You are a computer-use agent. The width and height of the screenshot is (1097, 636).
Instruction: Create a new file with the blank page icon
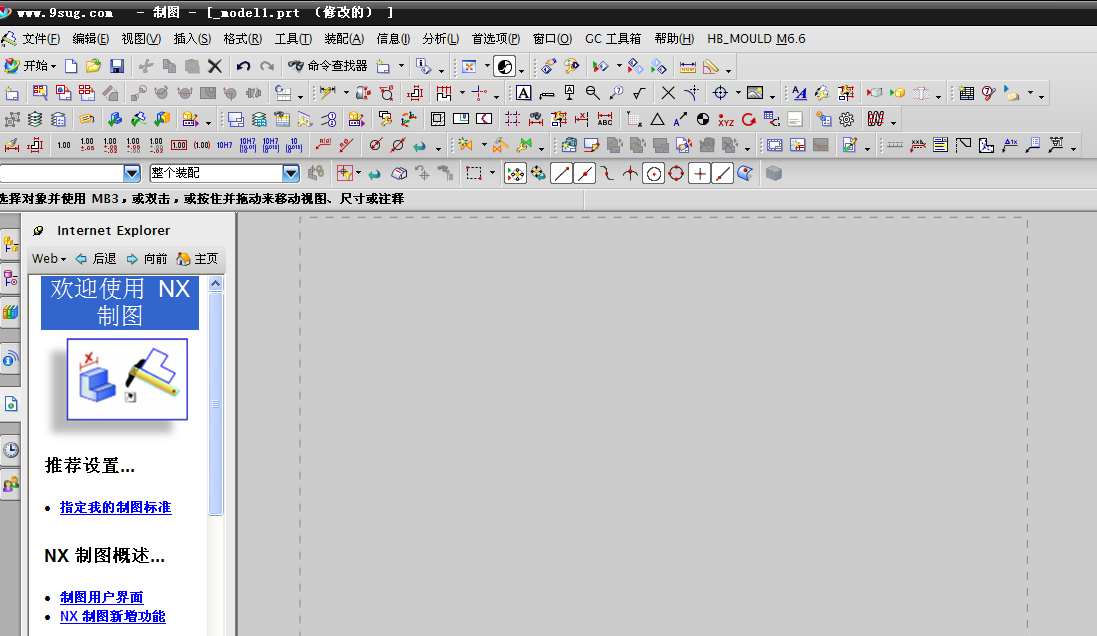click(x=71, y=66)
